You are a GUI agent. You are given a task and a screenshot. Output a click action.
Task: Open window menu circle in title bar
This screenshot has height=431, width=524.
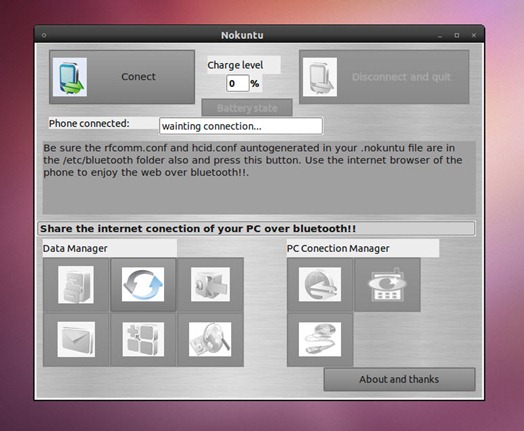click(x=44, y=35)
